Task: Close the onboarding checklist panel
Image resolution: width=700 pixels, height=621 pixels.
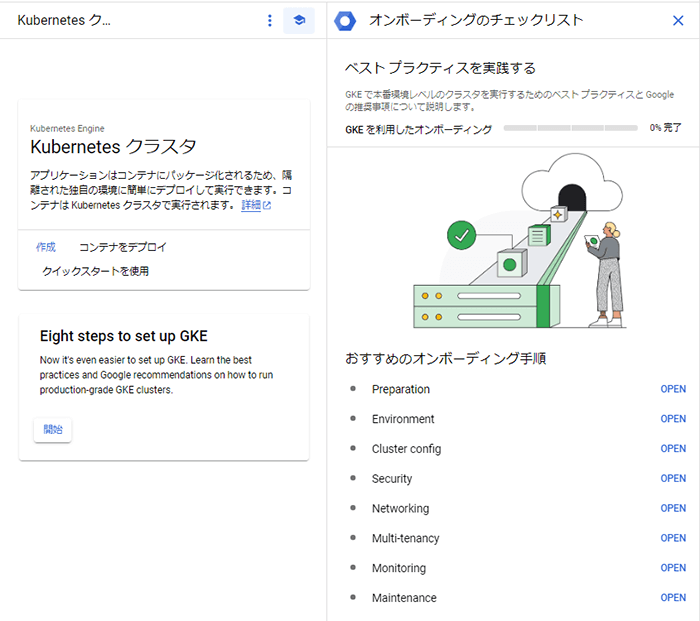Action: coord(678,20)
